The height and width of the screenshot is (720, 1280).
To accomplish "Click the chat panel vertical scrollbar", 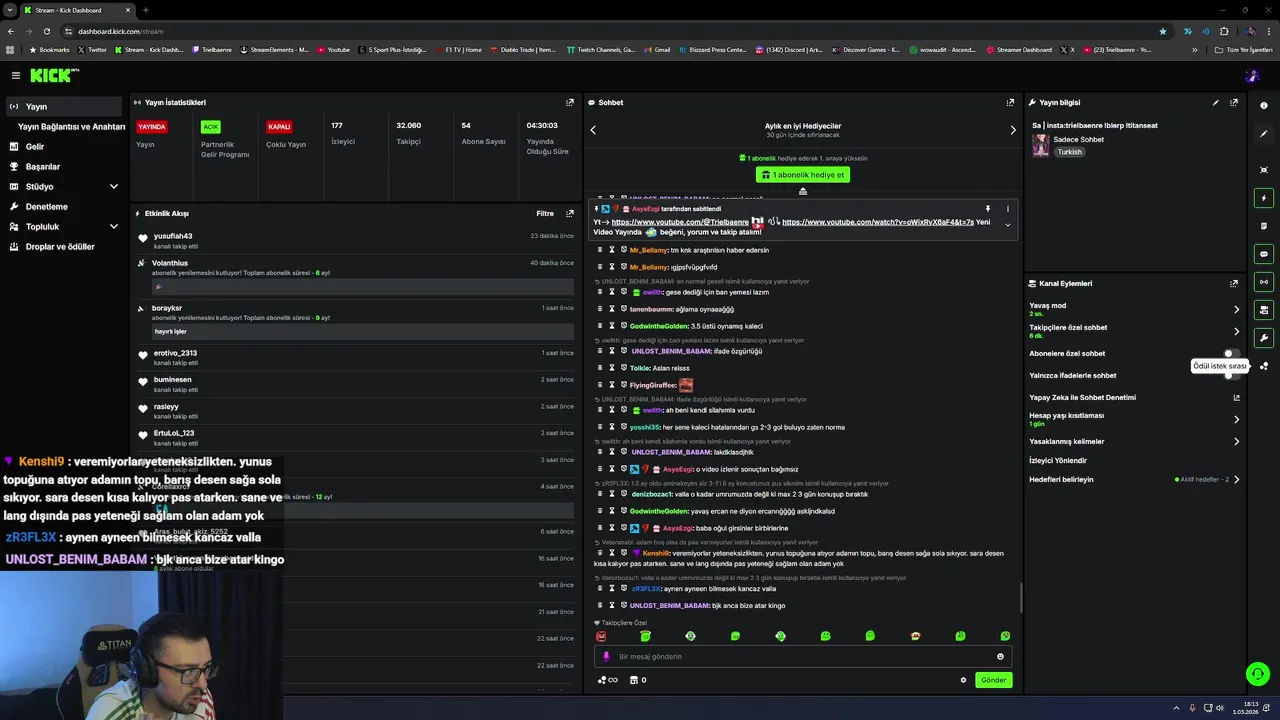I will (1020, 597).
